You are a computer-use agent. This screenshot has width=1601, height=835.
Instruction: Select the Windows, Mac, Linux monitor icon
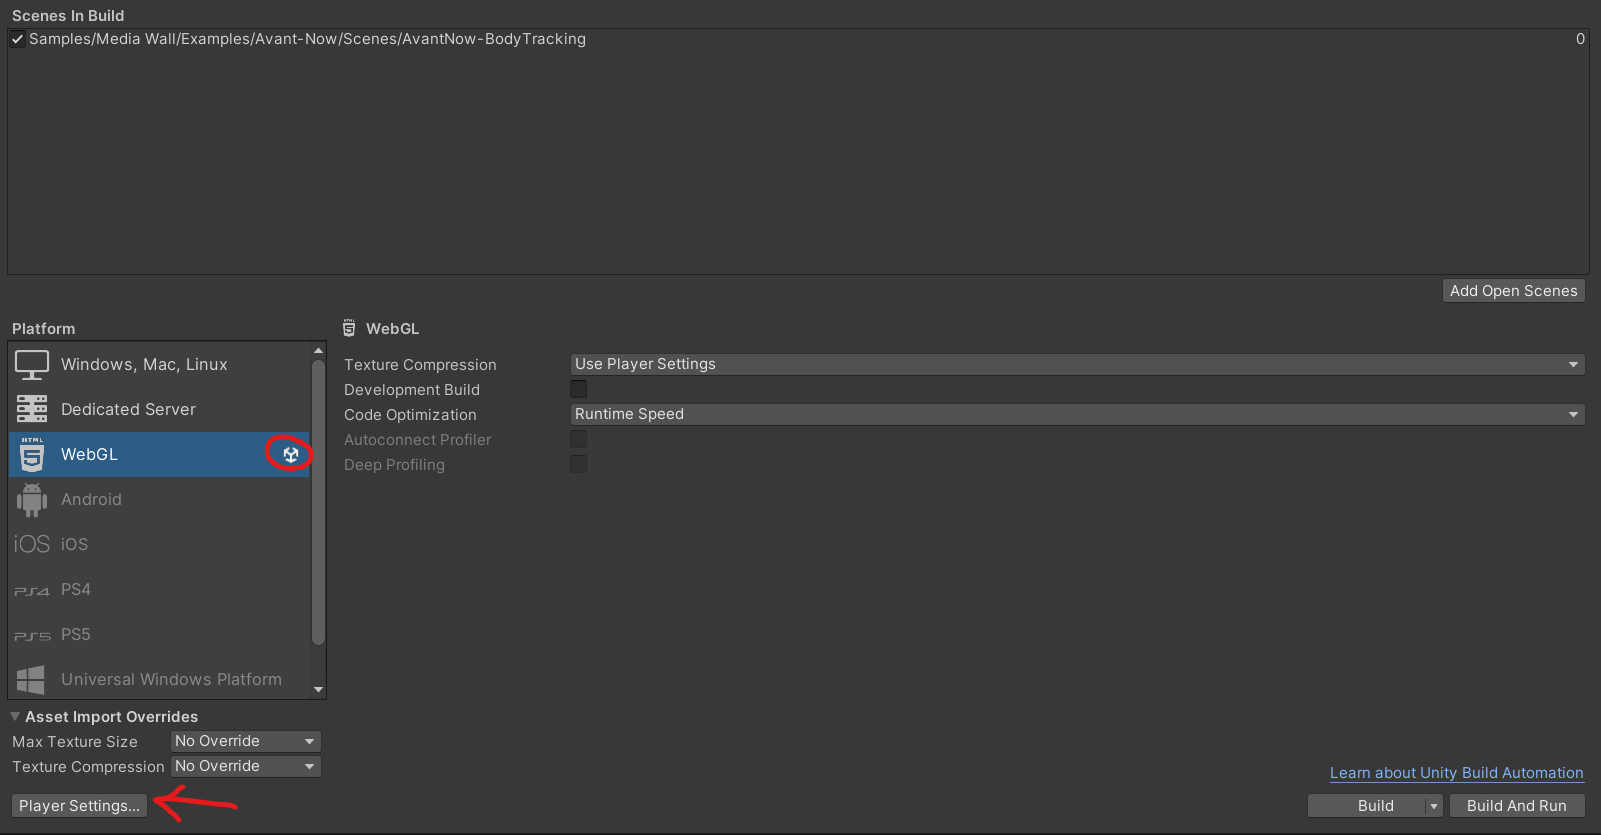[32, 365]
